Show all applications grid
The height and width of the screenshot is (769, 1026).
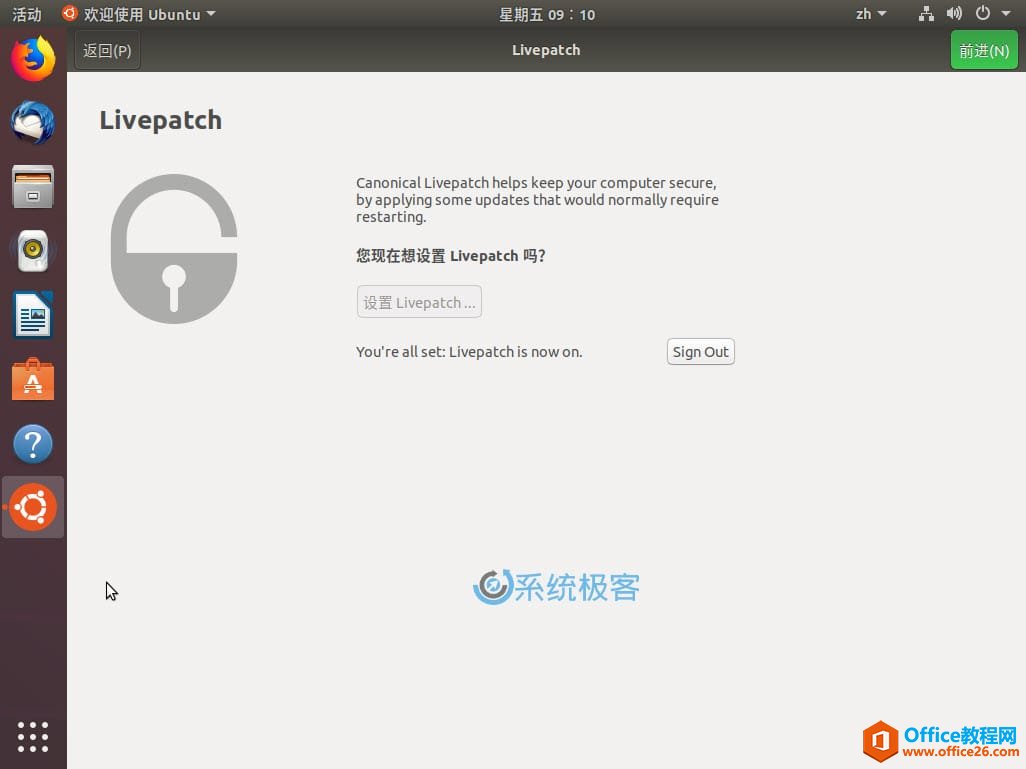pyautogui.click(x=33, y=737)
